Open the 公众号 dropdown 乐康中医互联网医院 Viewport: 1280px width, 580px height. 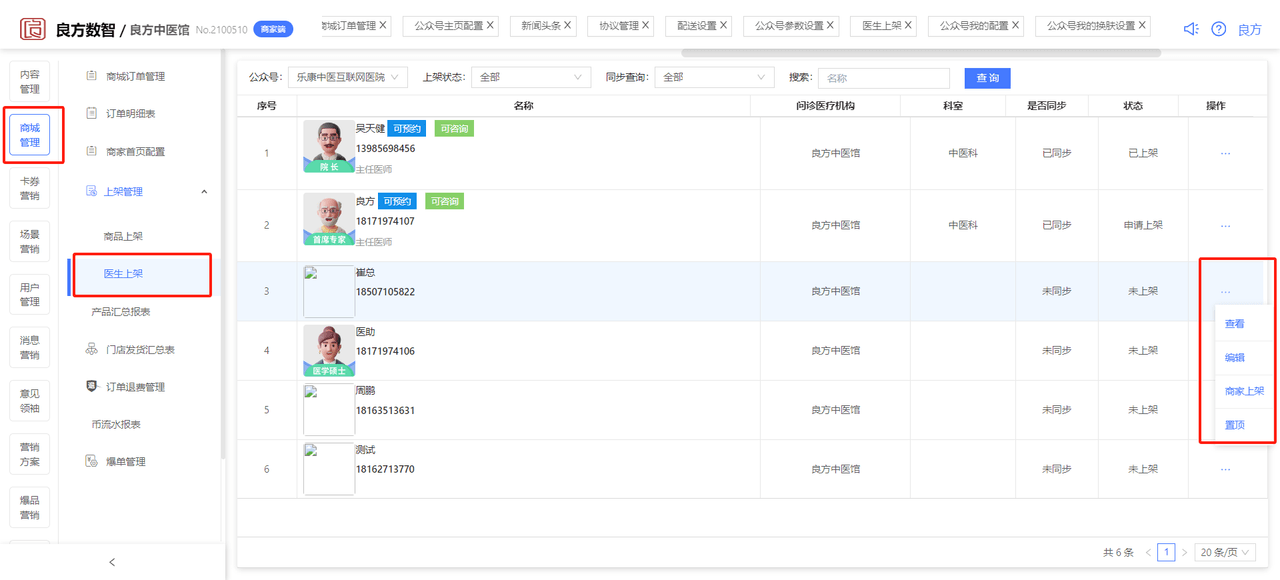(x=347, y=77)
